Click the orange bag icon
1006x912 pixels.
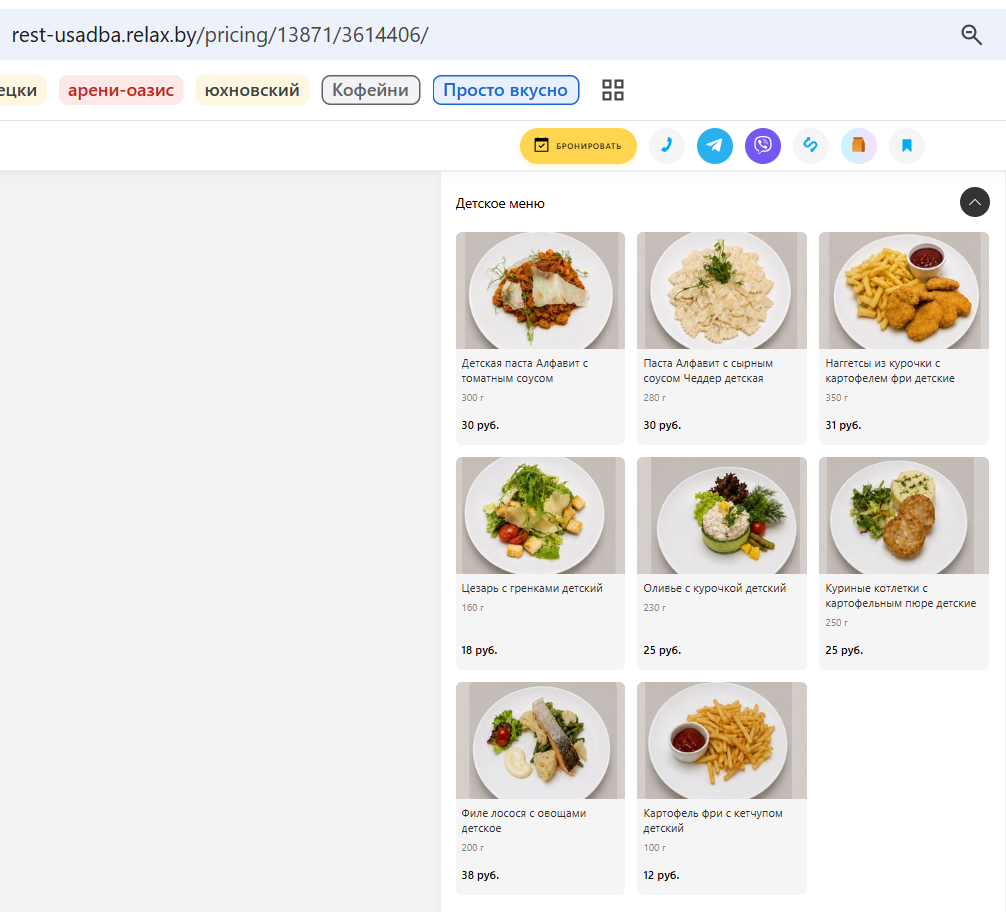pyautogui.click(x=858, y=146)
